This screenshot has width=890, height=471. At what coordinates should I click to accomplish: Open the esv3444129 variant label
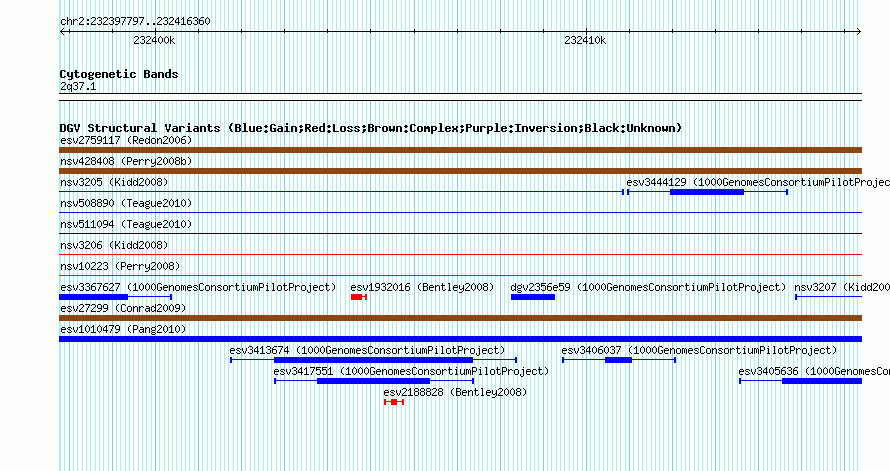point(758,182)
